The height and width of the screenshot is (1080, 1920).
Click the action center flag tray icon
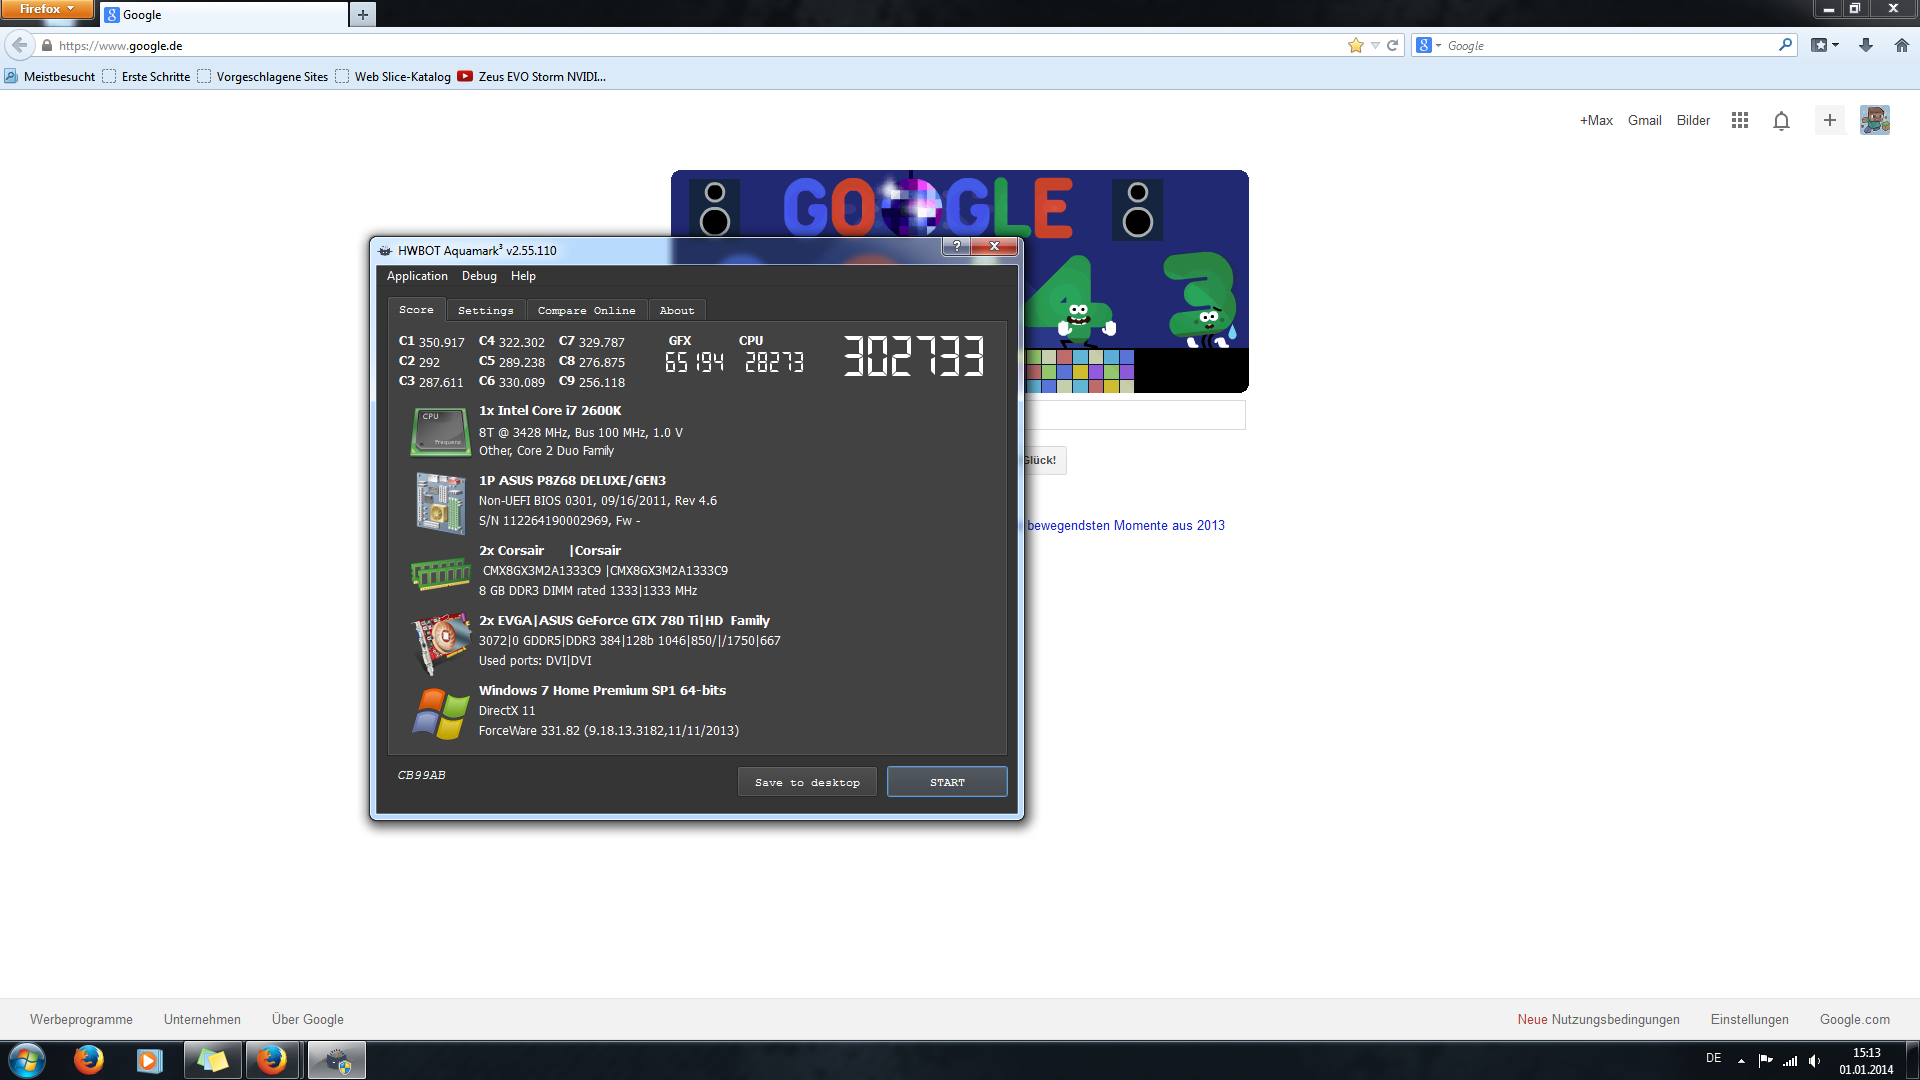point(1765,1061)
